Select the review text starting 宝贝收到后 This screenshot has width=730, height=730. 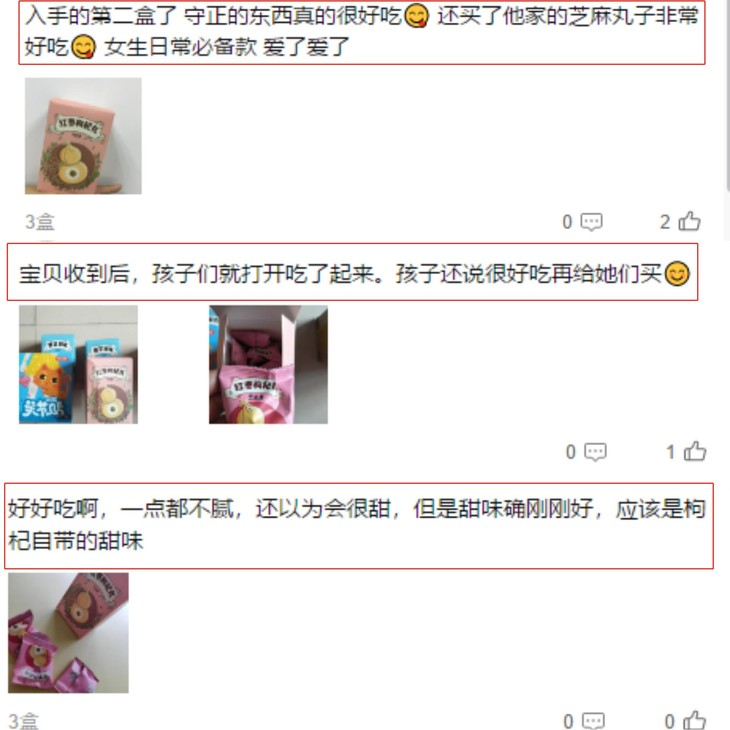click(x=352, y=272)
